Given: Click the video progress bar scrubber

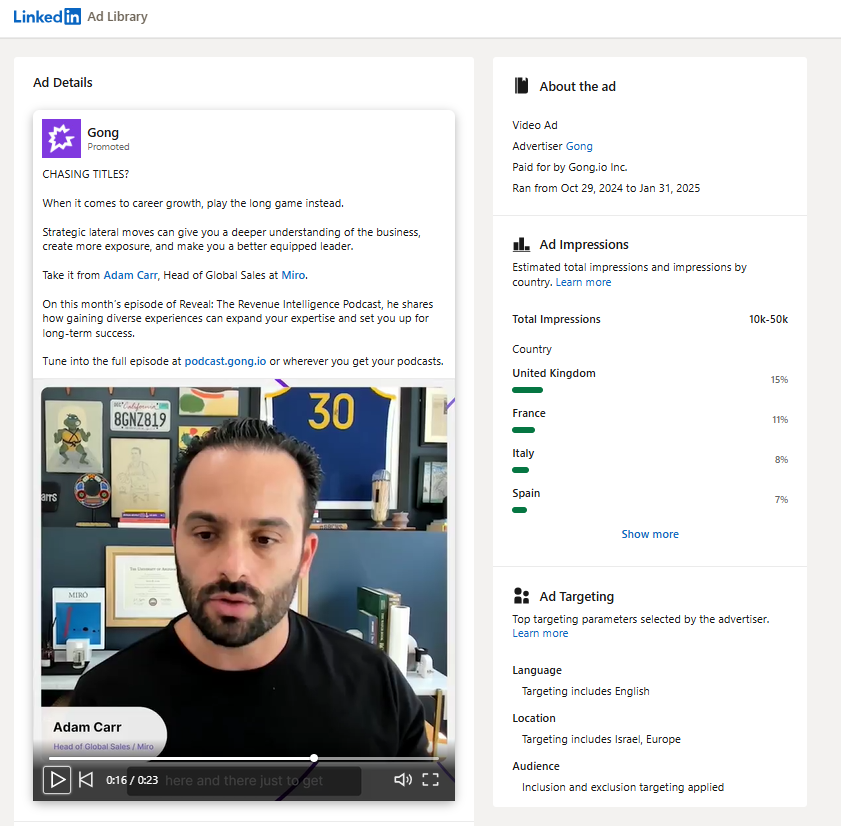Looking at the screenshot, I should coord(314,758).
